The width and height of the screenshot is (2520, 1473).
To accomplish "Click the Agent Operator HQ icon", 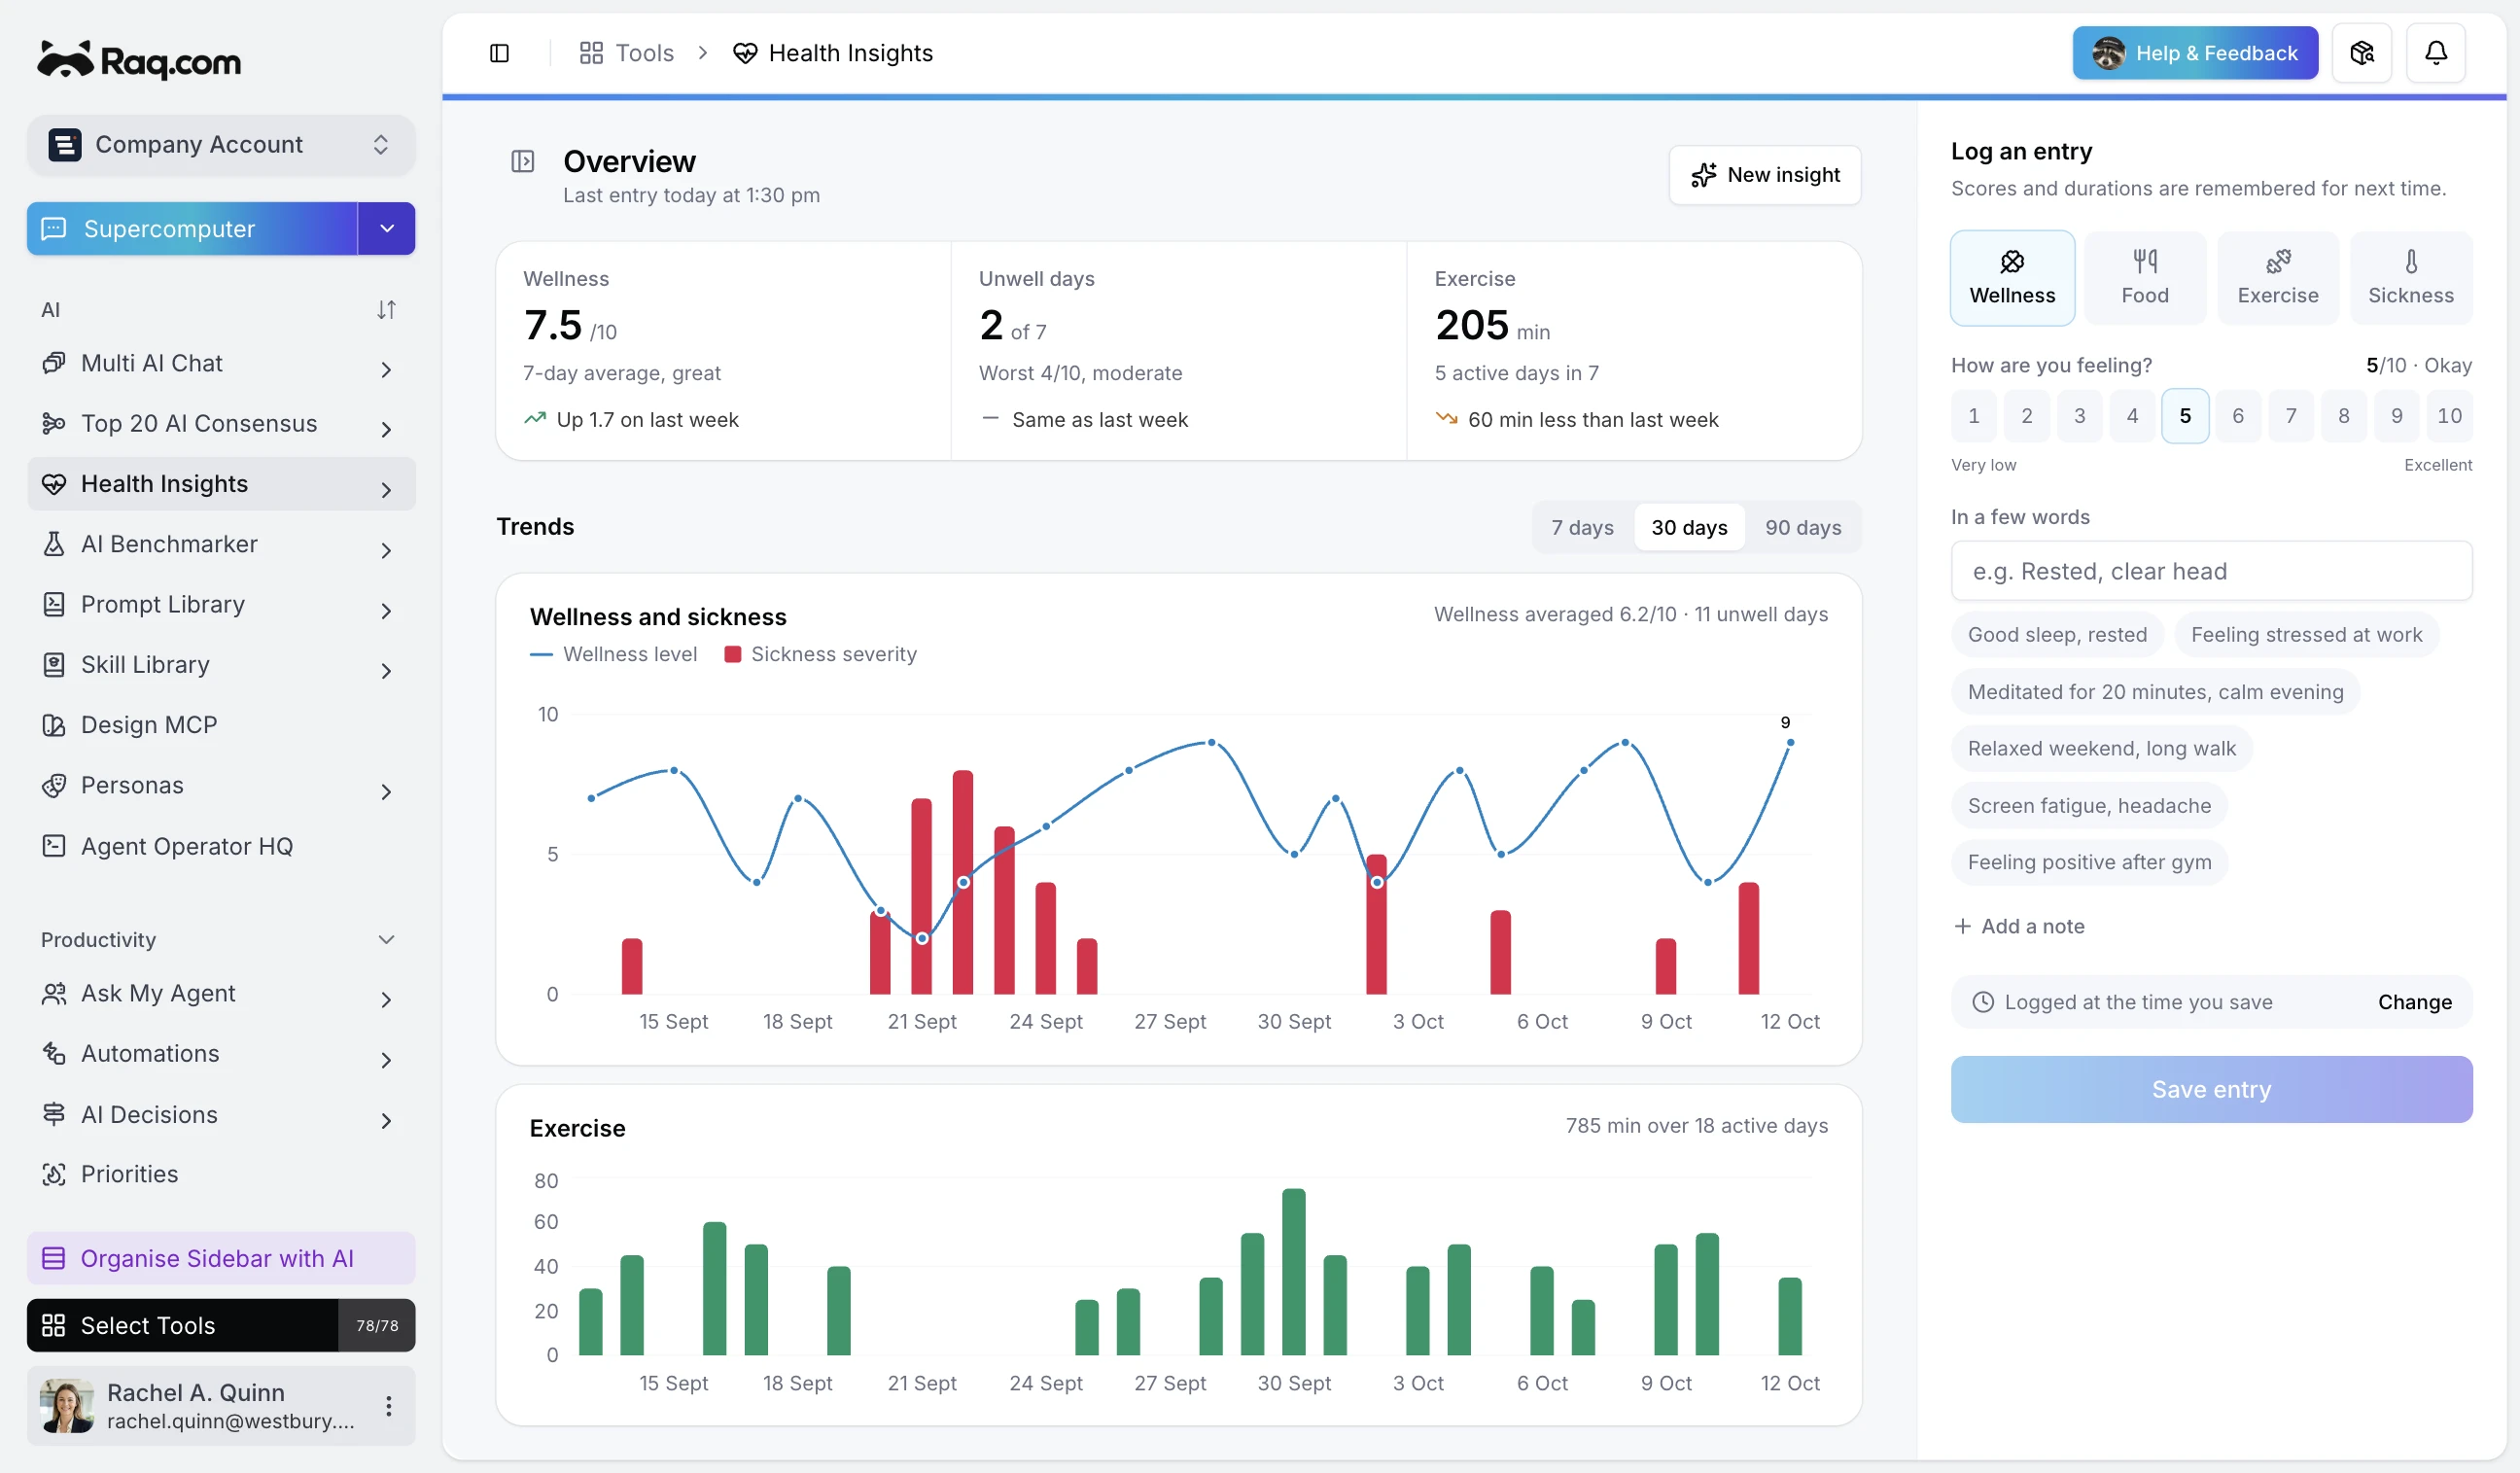I will [54, 846].
